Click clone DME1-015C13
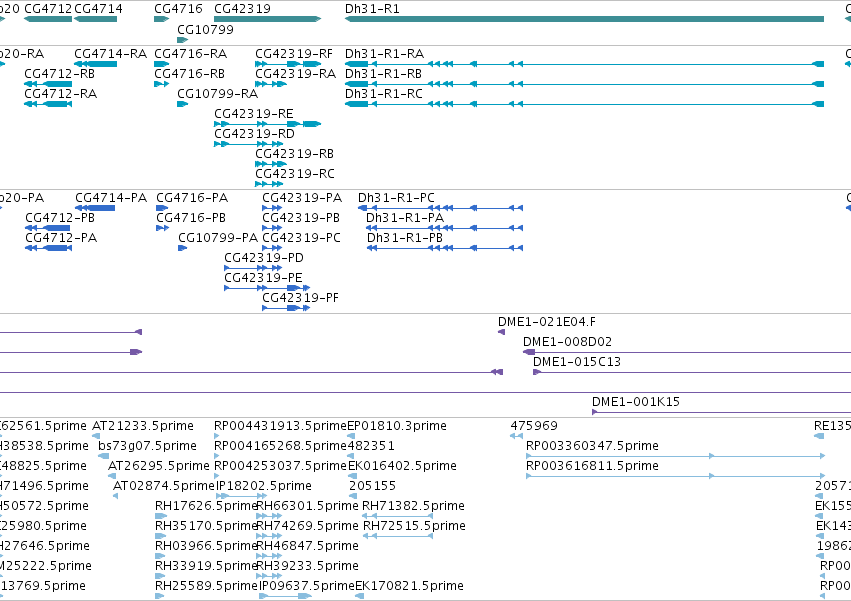The width and height of the screenshot is (851, 601). [x=692, y=372]
